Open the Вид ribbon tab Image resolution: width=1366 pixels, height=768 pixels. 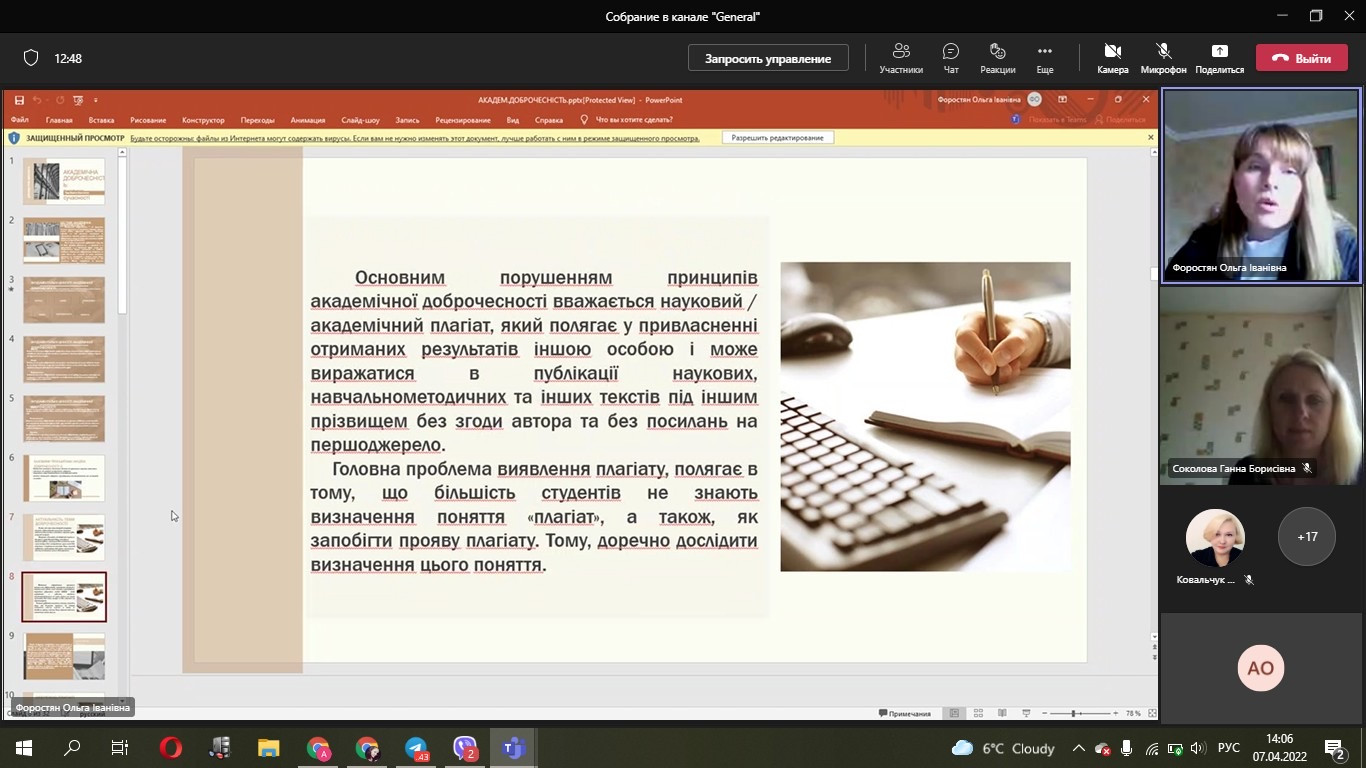(x=513, y=120)
